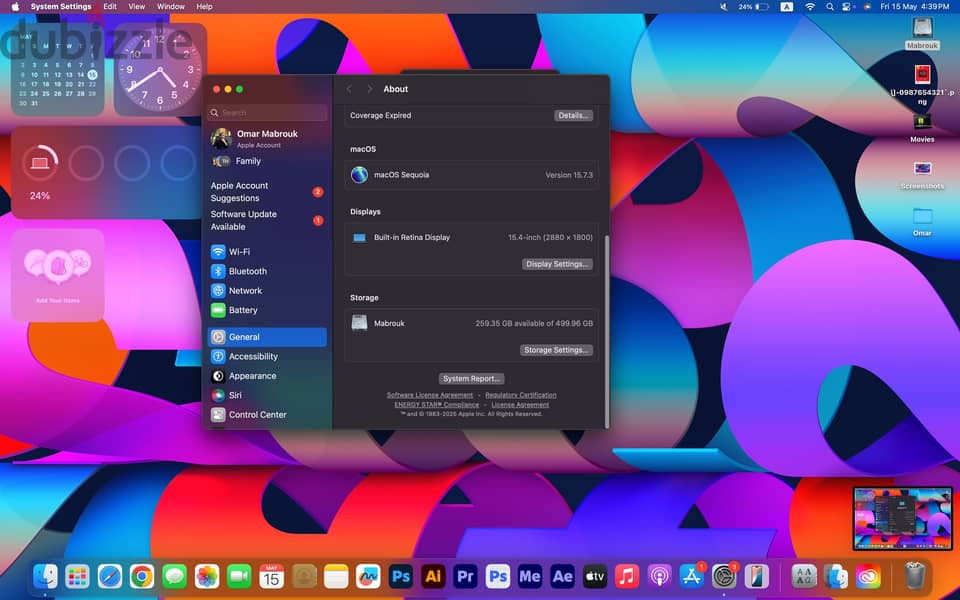Open the System Settings menu

click(61, 7)
